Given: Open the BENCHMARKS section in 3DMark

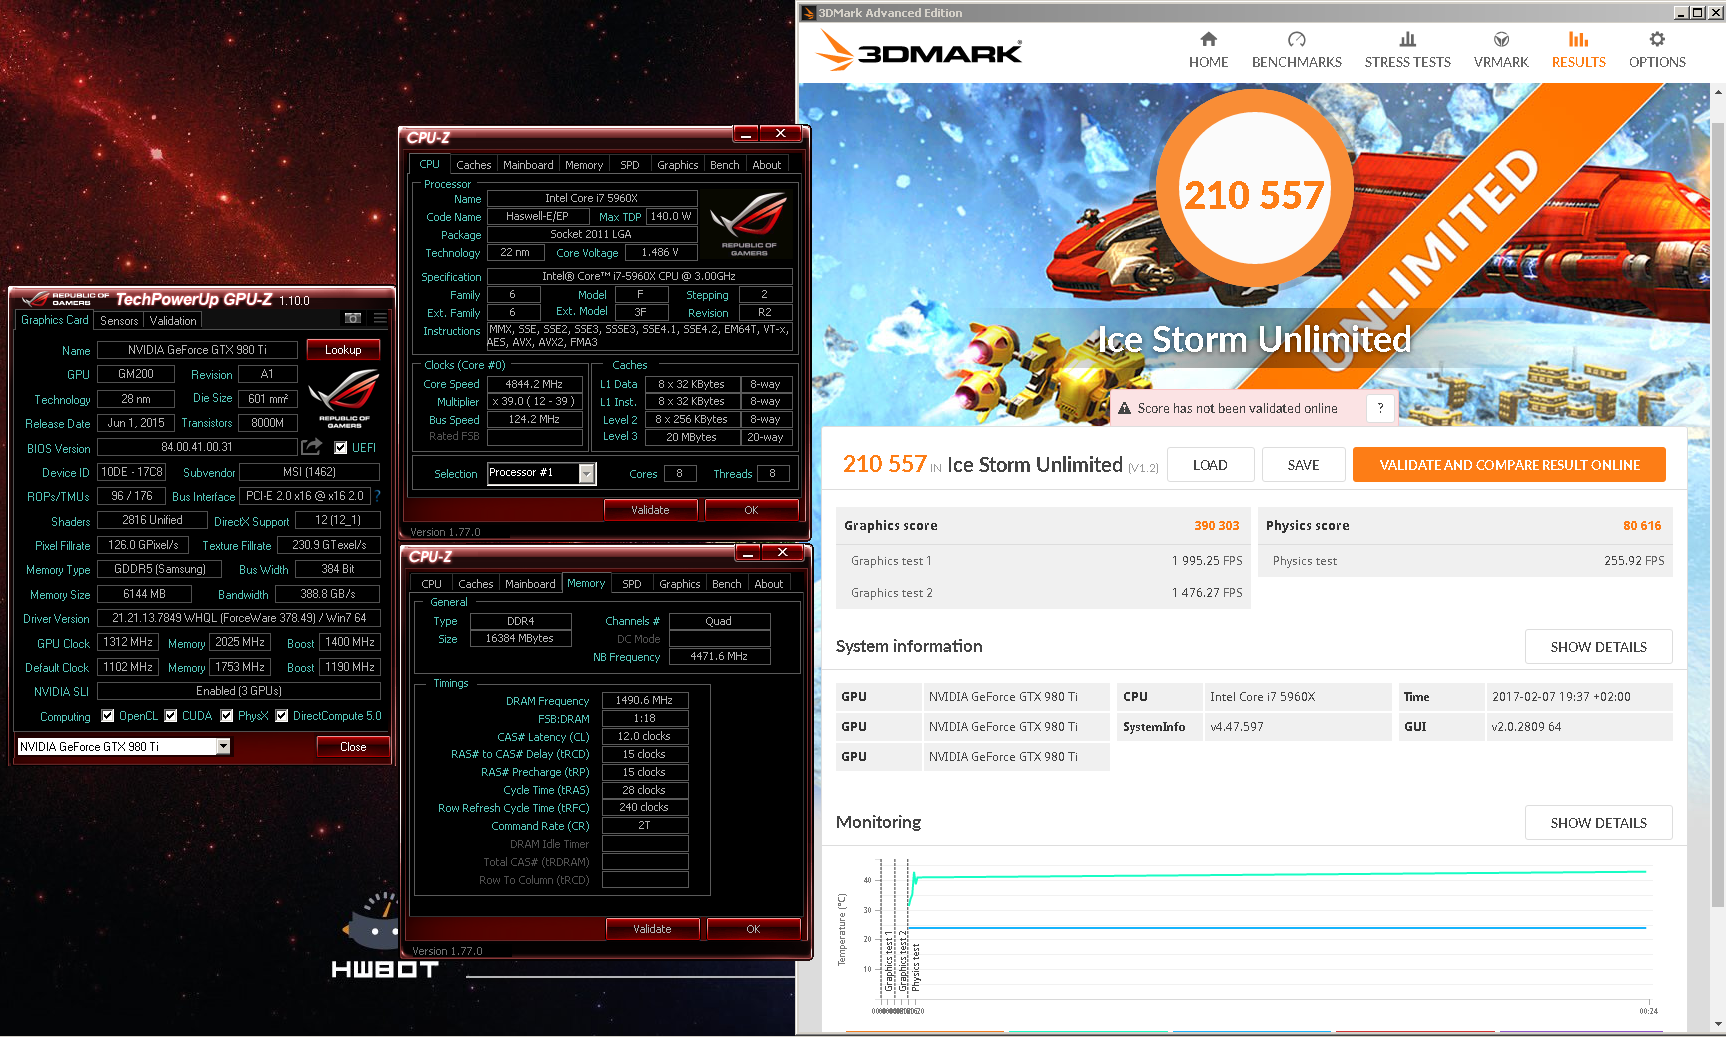Looking at the screenshot, I should [x=1297, y=50].
